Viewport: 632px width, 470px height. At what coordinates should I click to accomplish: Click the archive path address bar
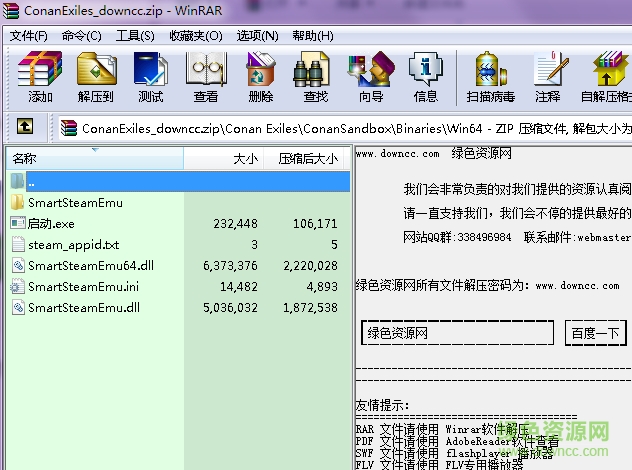[346, 129]
